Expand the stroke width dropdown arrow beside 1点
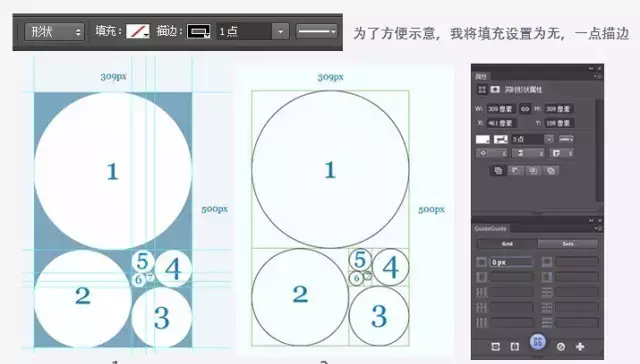Image resolution: width=640 pixels, height=364 pixels. pos(280,31)
